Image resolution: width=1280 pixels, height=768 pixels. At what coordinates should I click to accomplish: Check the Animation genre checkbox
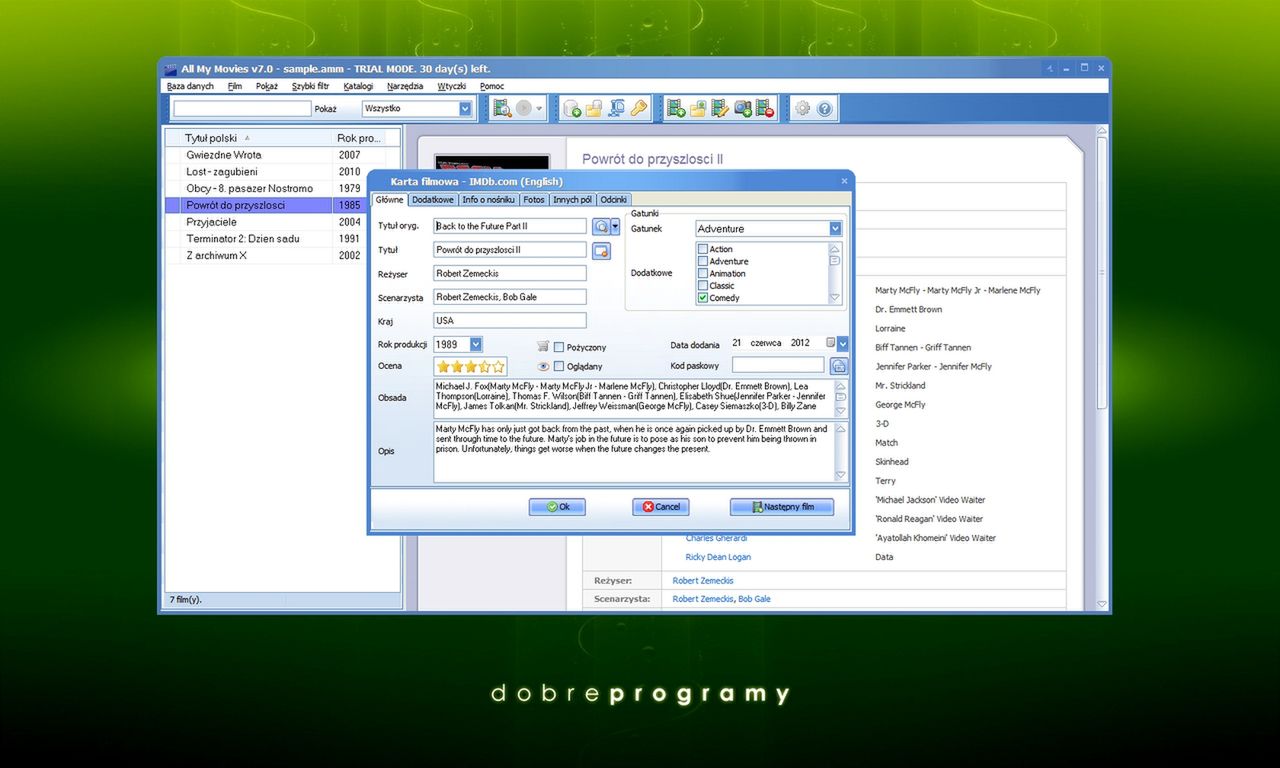(x=703, y=273)
